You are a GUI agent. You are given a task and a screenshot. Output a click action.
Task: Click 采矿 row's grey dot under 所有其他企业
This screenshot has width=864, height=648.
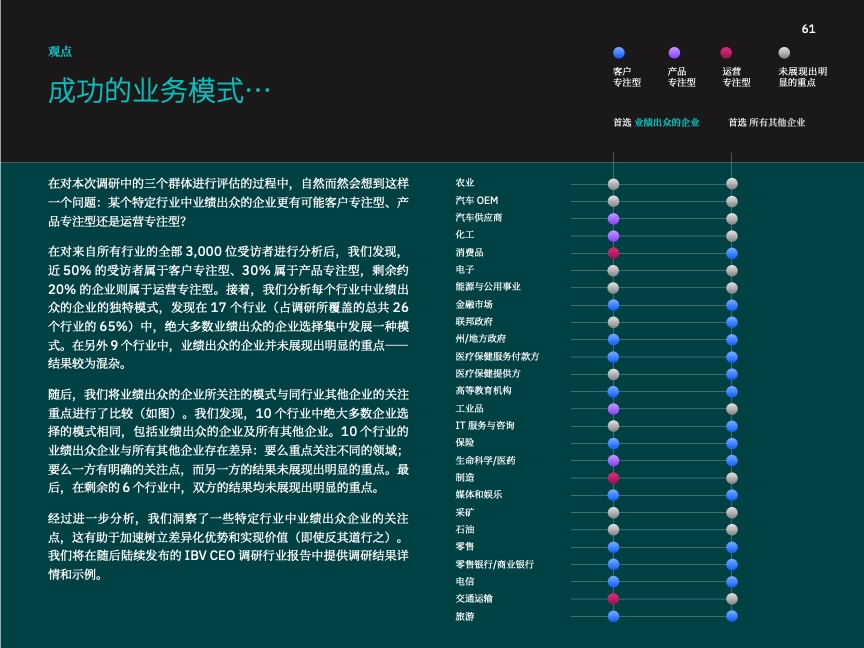(732, 512)
